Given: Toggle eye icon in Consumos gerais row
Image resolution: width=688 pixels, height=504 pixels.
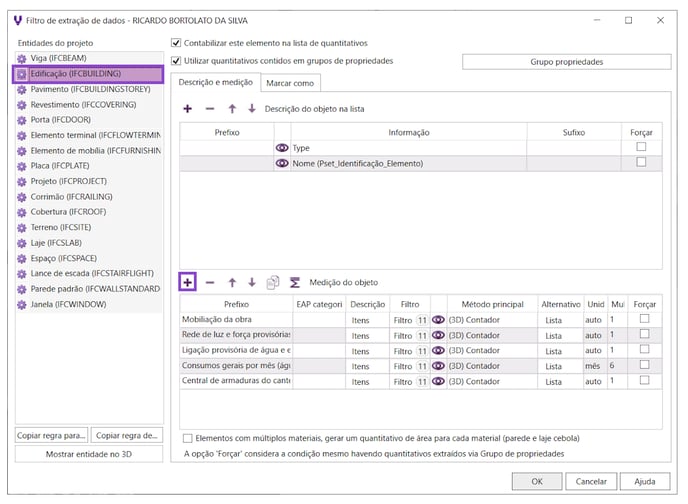Looking at the screenshot, I should click(438, 365).
